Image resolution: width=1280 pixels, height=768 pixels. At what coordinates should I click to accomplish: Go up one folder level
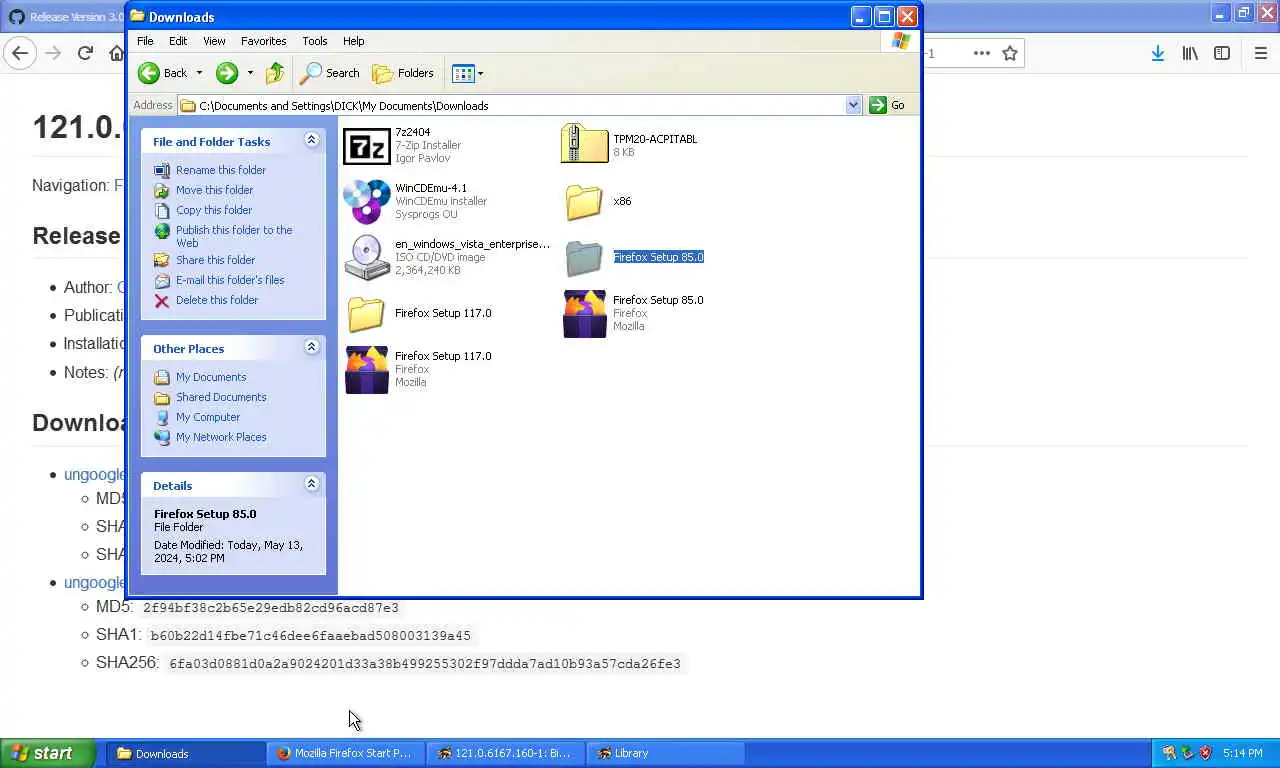[275, 73]
